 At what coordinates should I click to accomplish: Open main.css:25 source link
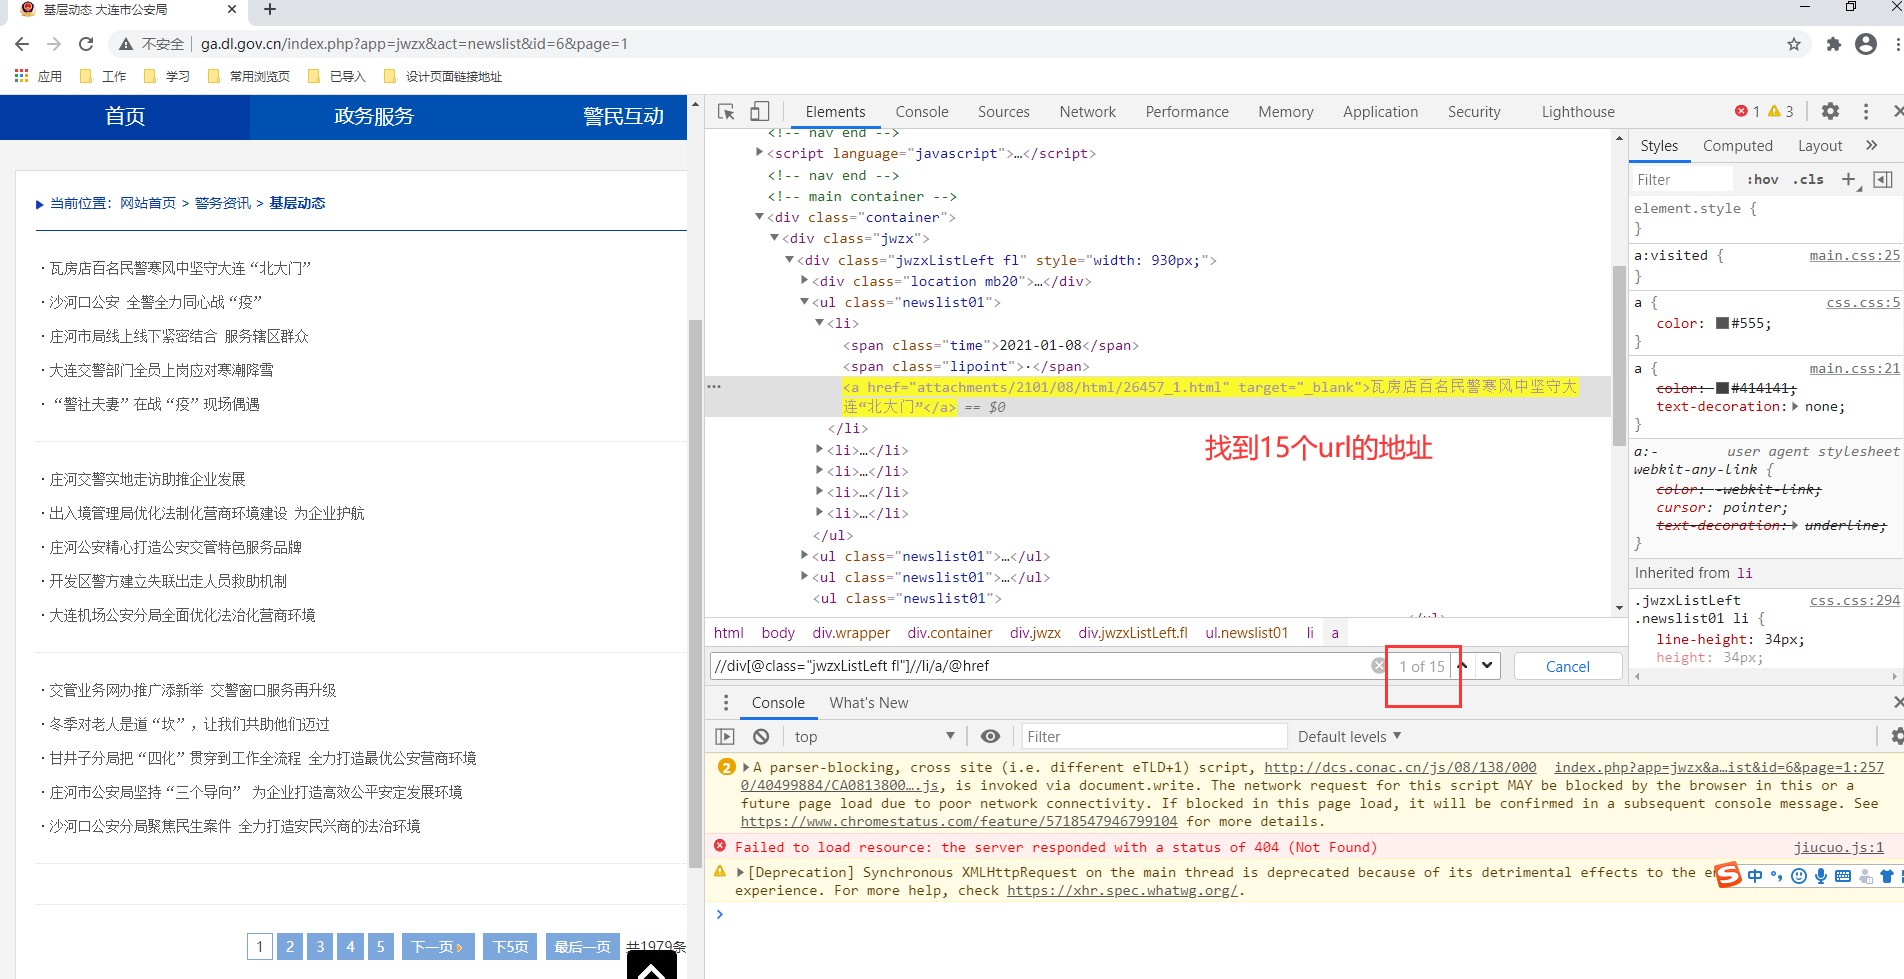pos(1854,256)
